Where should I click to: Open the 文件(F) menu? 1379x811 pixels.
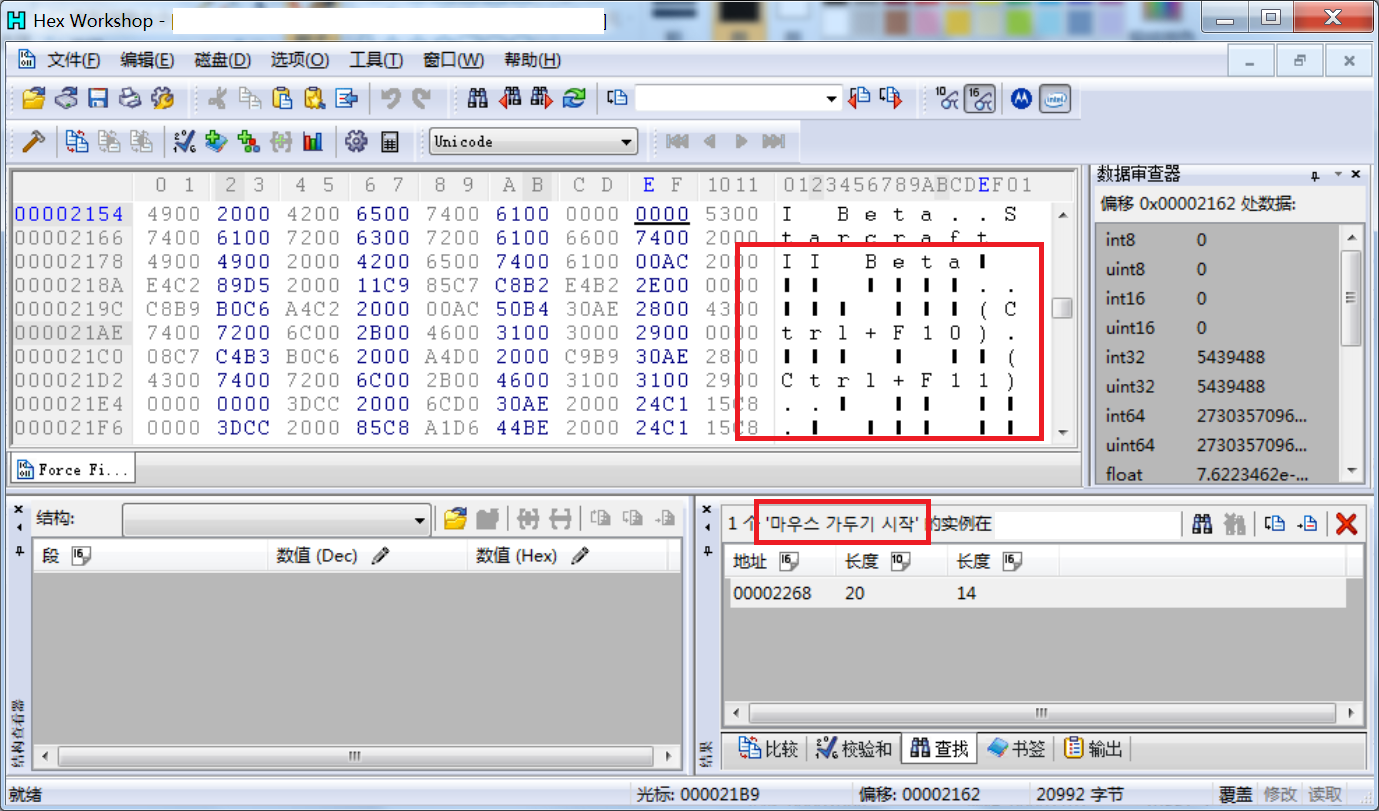click(x=74, y=60)
